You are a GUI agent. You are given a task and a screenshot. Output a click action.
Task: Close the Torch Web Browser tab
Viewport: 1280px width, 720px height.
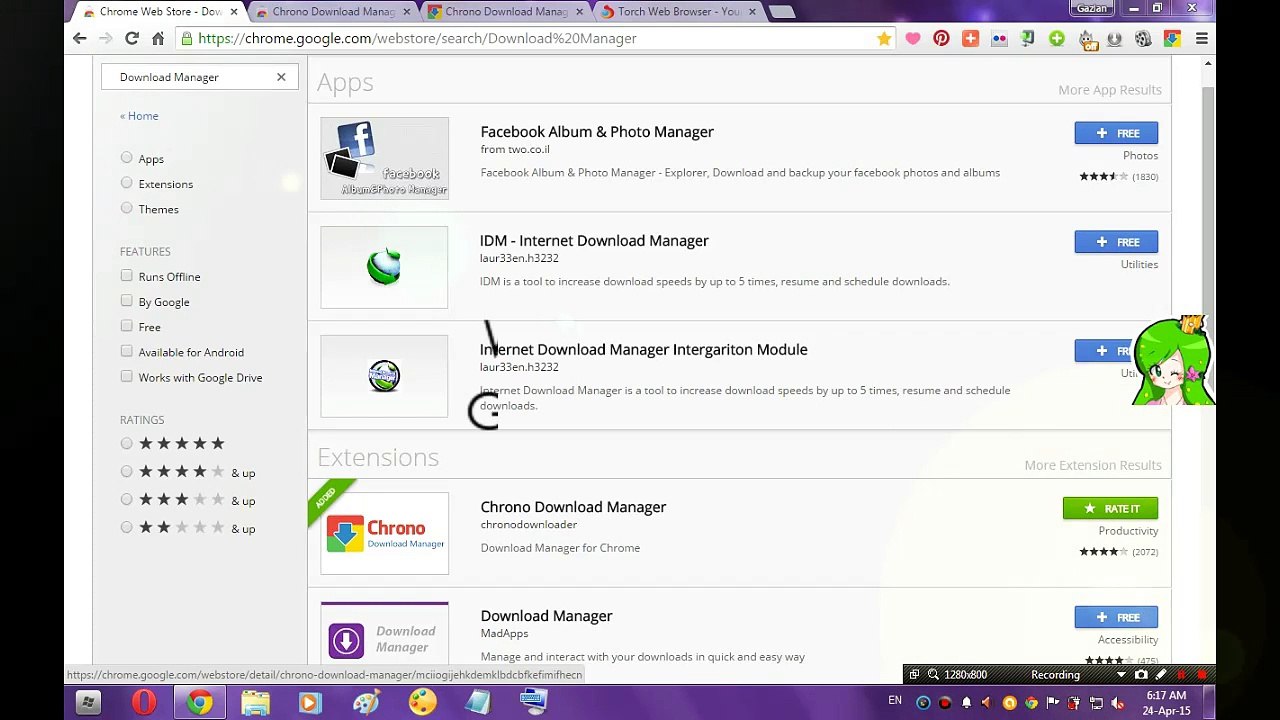752,12
